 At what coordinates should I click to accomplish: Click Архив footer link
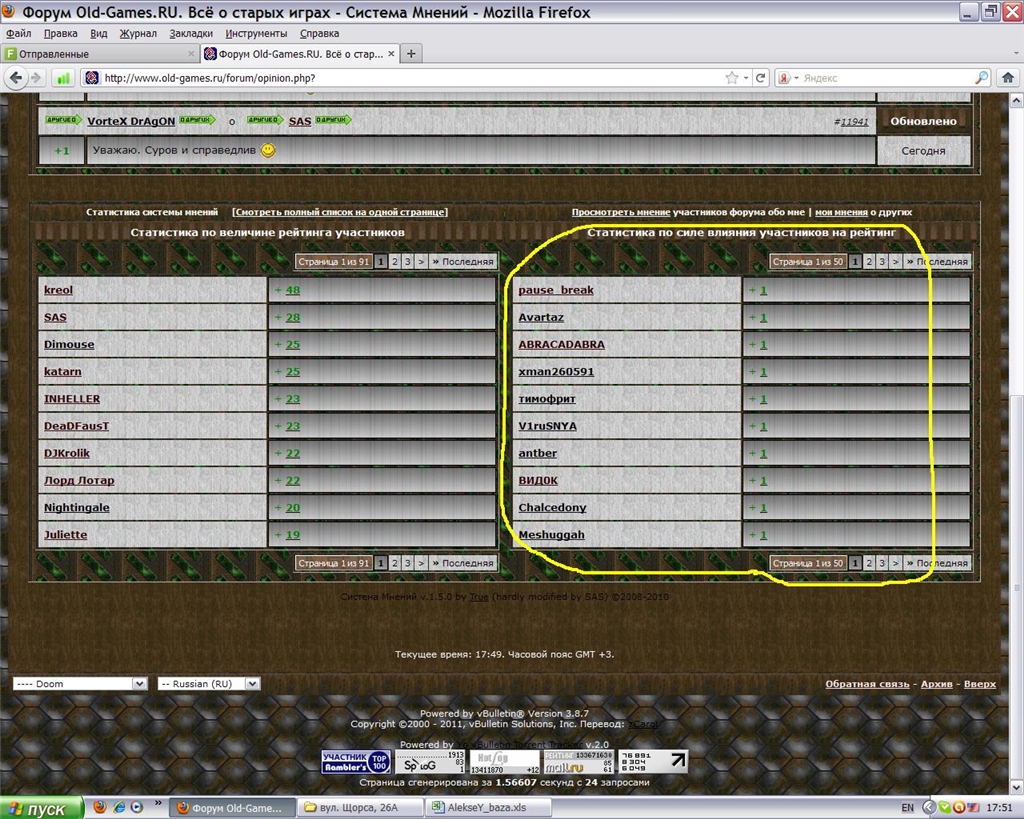click(x=936, y=684)
